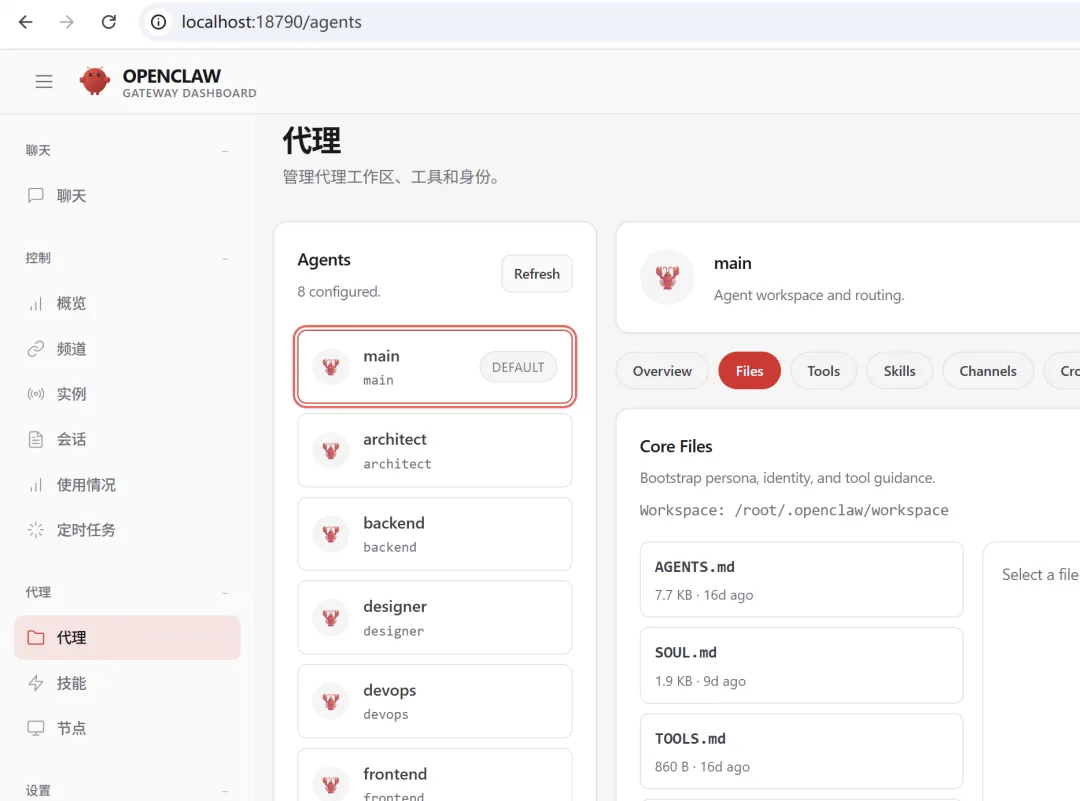Open 实例 instances in sidebar
This screenshot has width=1080, height=801.
point(127,394)
